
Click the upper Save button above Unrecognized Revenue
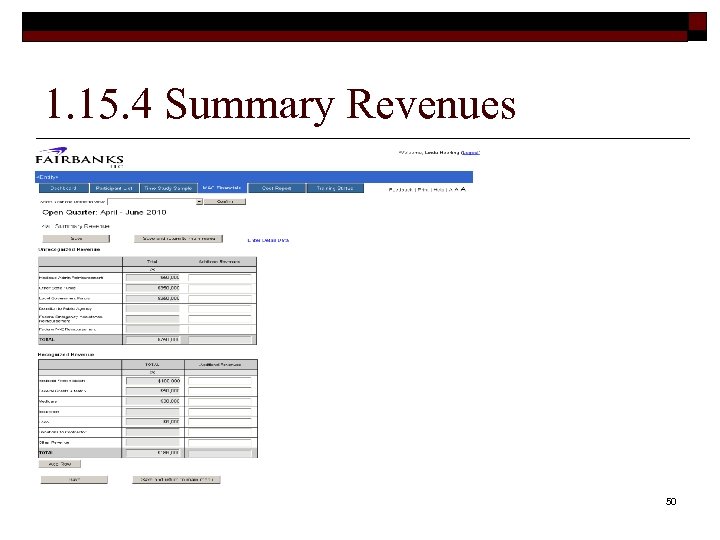(76, 239)
